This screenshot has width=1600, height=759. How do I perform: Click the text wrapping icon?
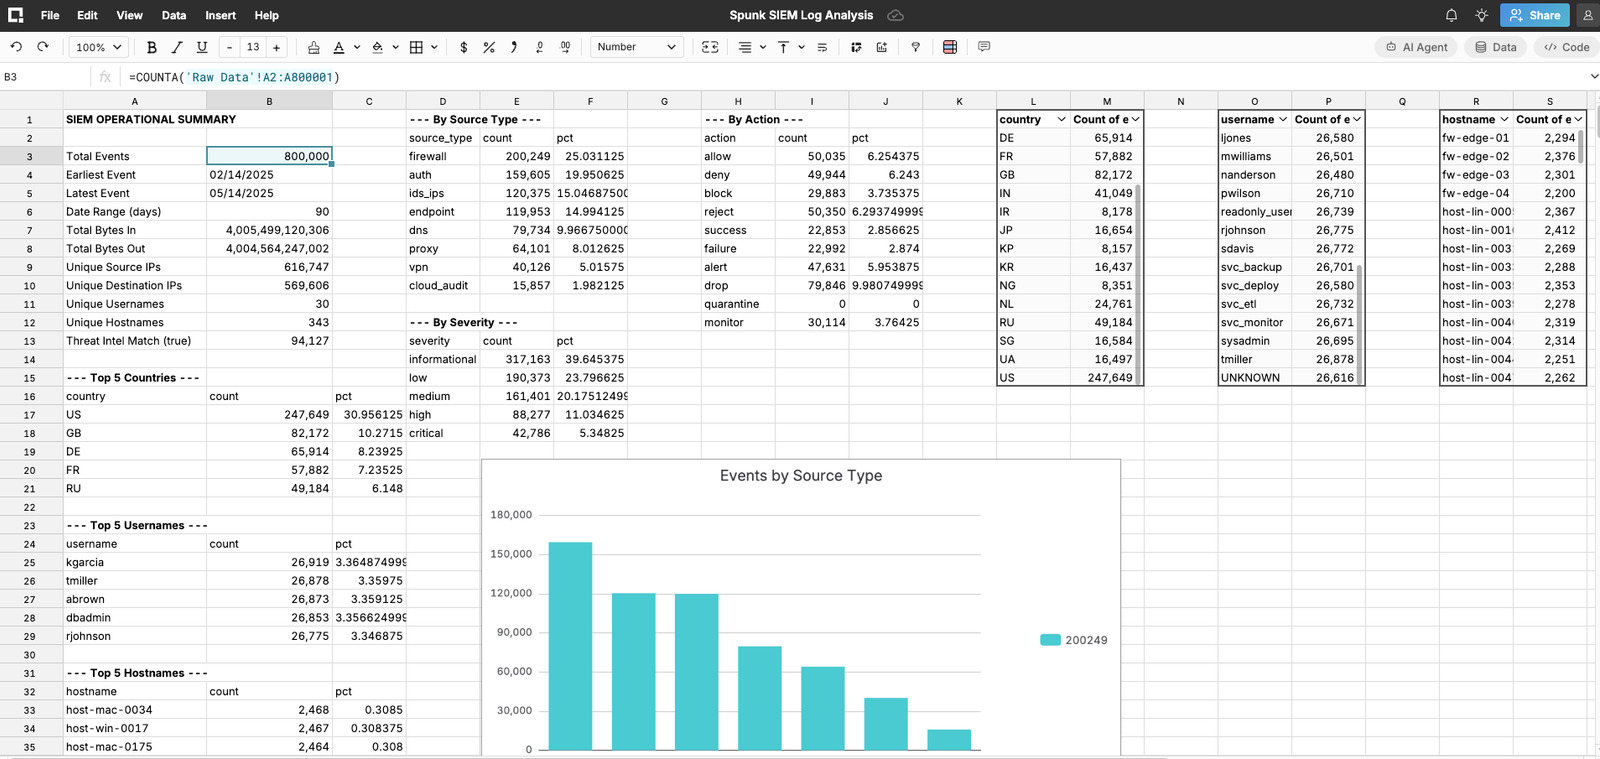[822, 47]
